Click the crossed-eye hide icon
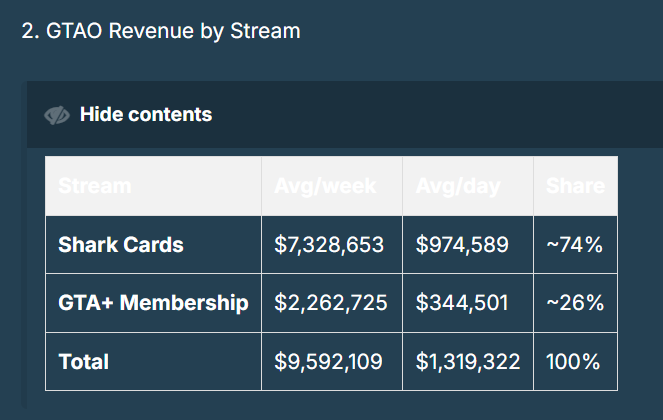The height and width of the screenshot is (420, 663). 57,115
